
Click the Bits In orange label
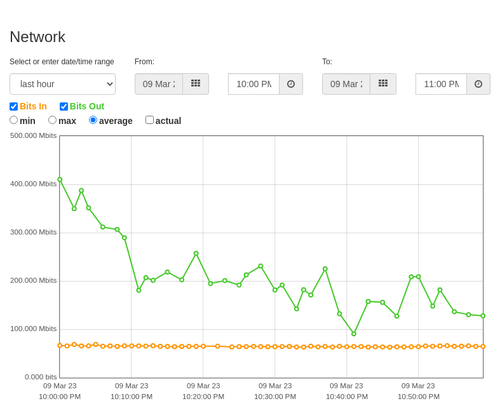33,106
